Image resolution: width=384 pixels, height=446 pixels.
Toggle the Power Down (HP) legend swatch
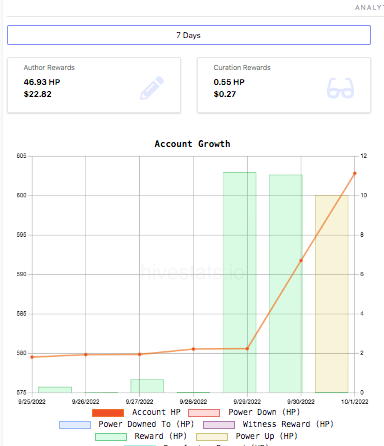pyautogui.click(x=204, y=413)
